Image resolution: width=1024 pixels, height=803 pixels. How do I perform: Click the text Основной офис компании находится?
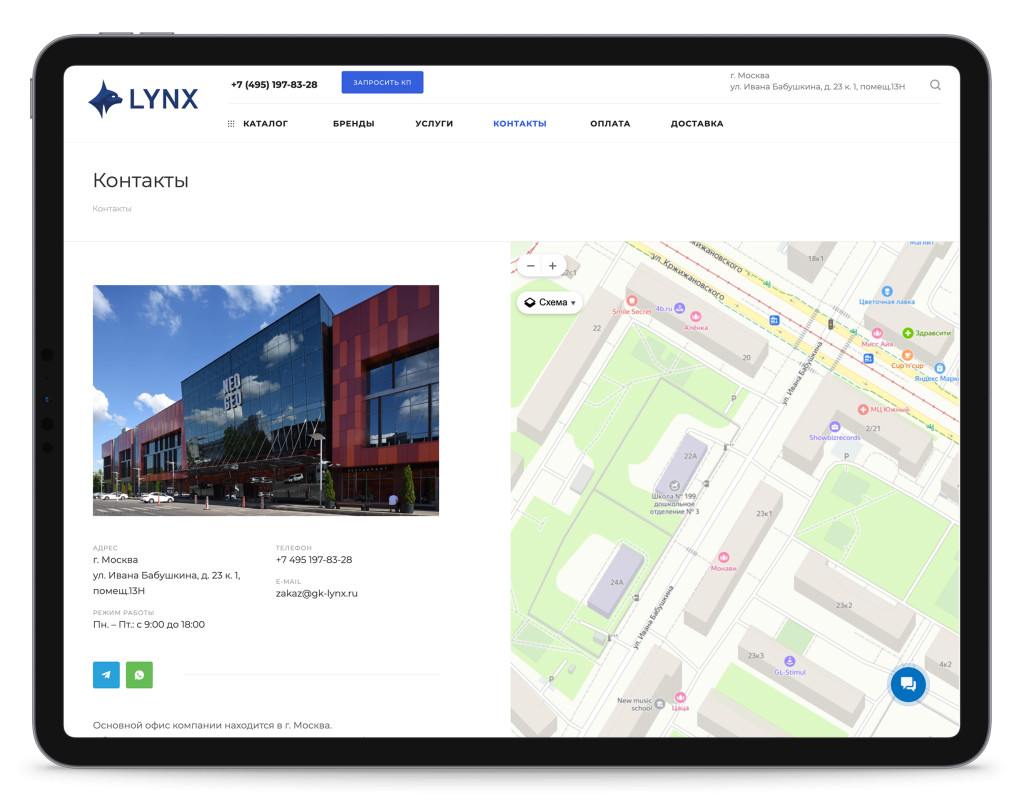pyautogui.click(x=212, y=725)
